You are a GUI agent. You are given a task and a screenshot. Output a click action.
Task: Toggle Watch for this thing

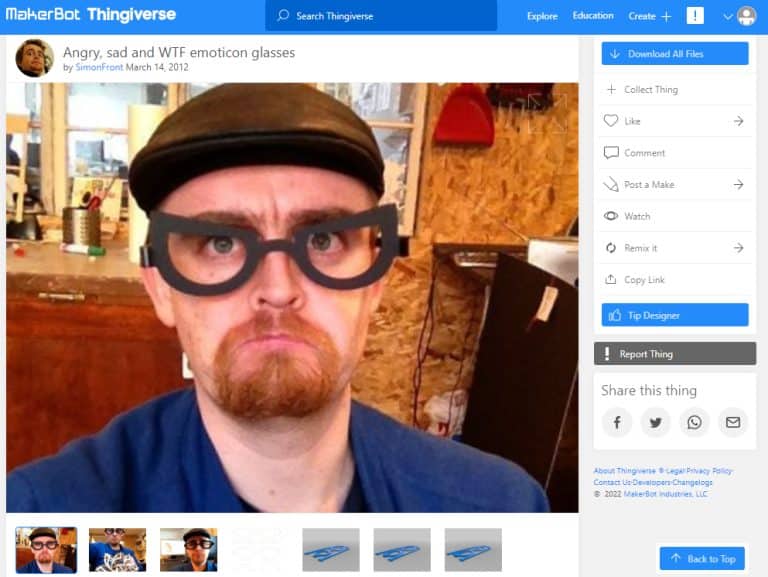tap(636, 216)
